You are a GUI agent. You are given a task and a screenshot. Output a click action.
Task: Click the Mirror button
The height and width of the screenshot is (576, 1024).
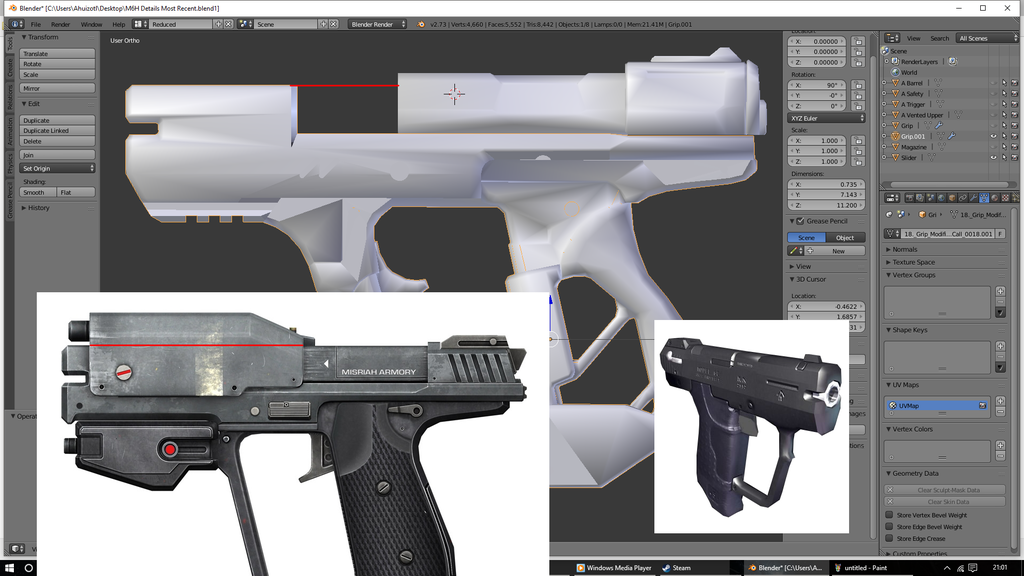point(57,88)
